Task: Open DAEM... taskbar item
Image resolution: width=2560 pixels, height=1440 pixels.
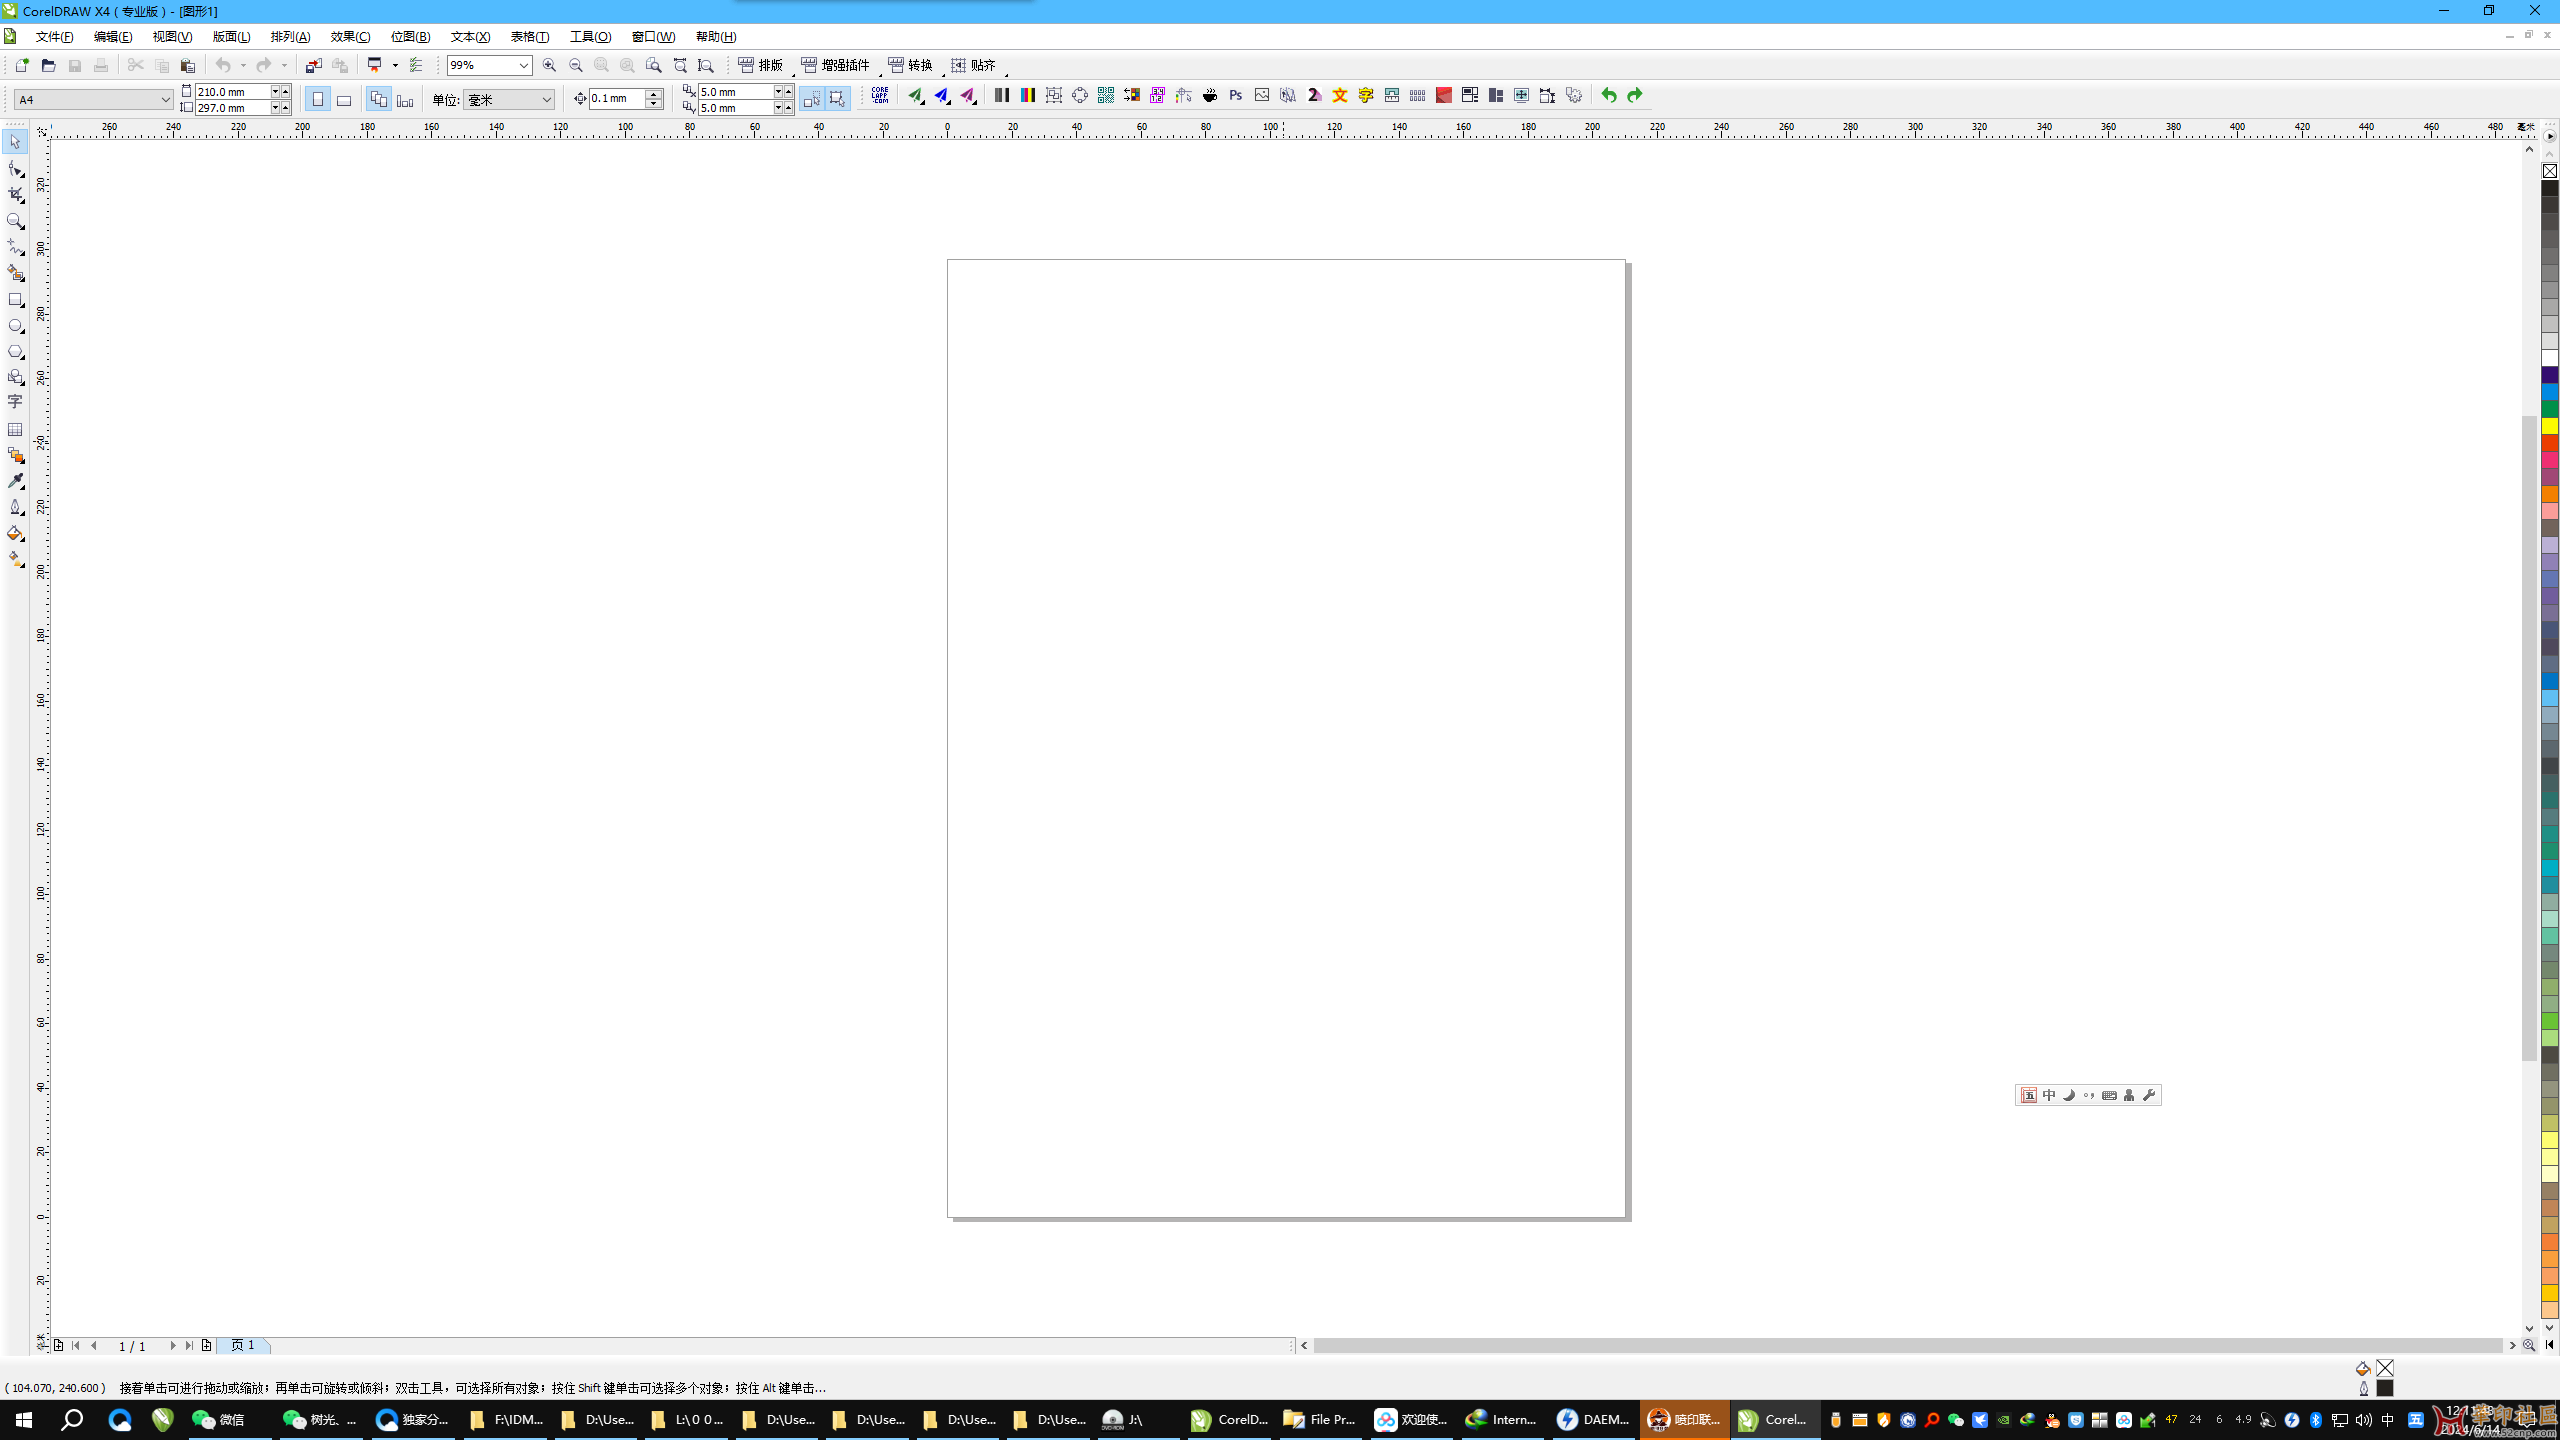Action: coord(1593,1419)
